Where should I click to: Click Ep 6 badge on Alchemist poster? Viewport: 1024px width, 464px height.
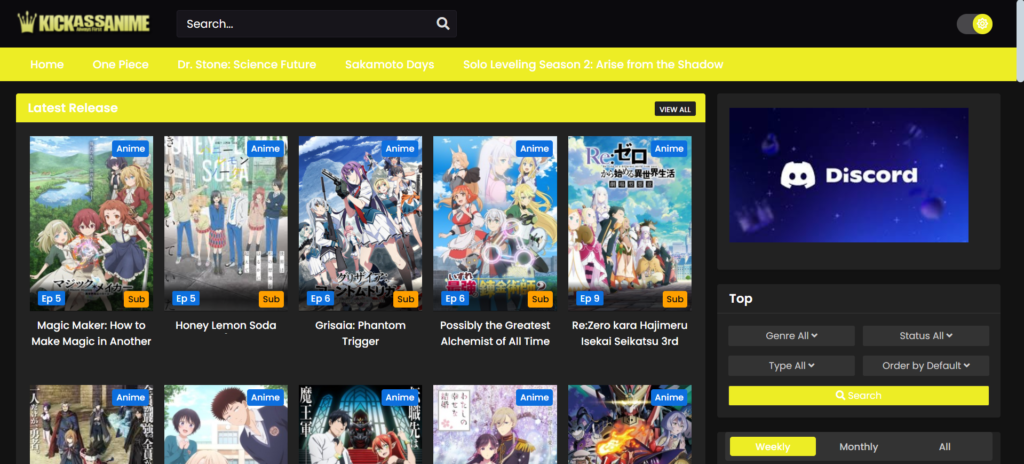point(455,299)
